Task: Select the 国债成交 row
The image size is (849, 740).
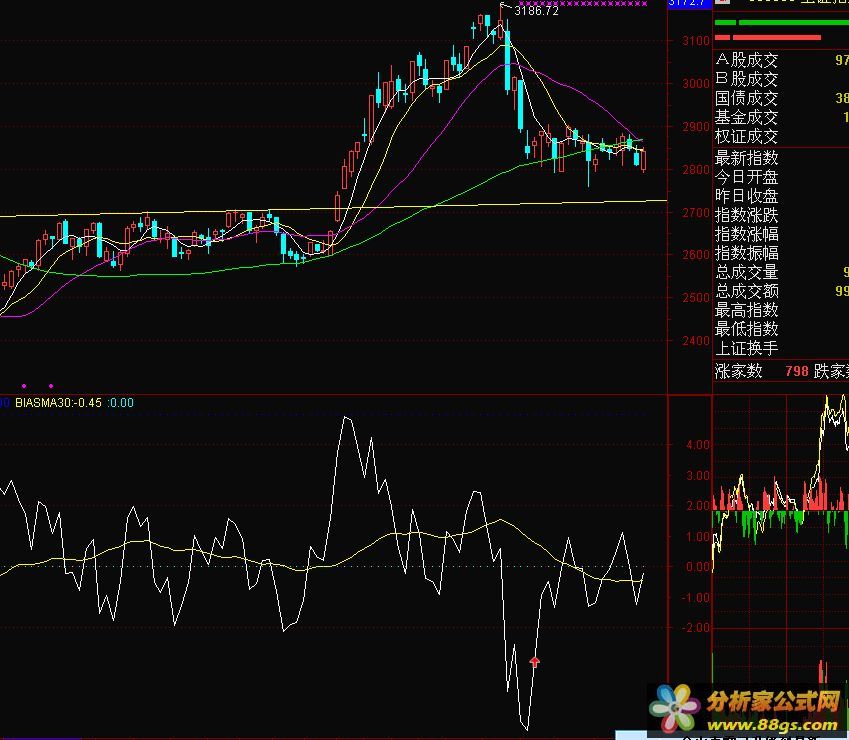Action: click(x=781, y=98)
